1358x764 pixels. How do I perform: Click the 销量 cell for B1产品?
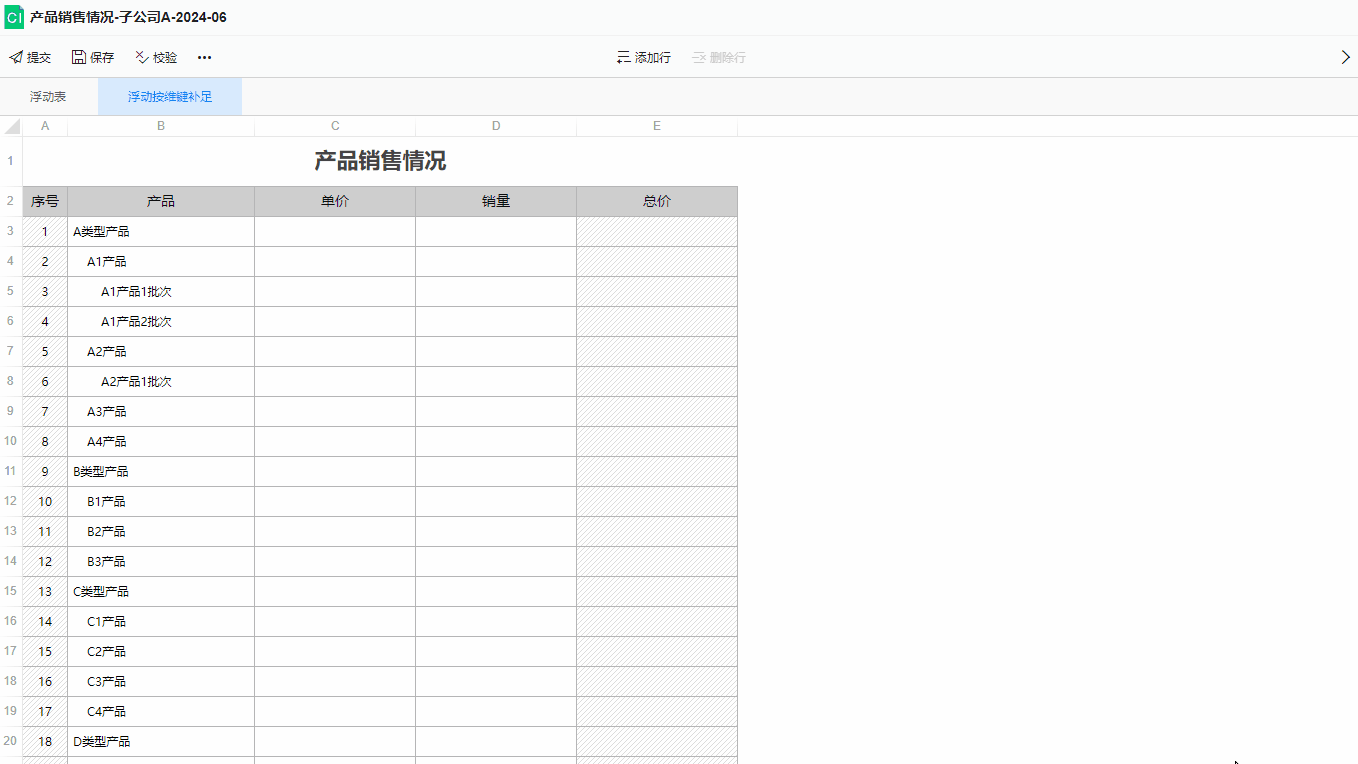496,502
